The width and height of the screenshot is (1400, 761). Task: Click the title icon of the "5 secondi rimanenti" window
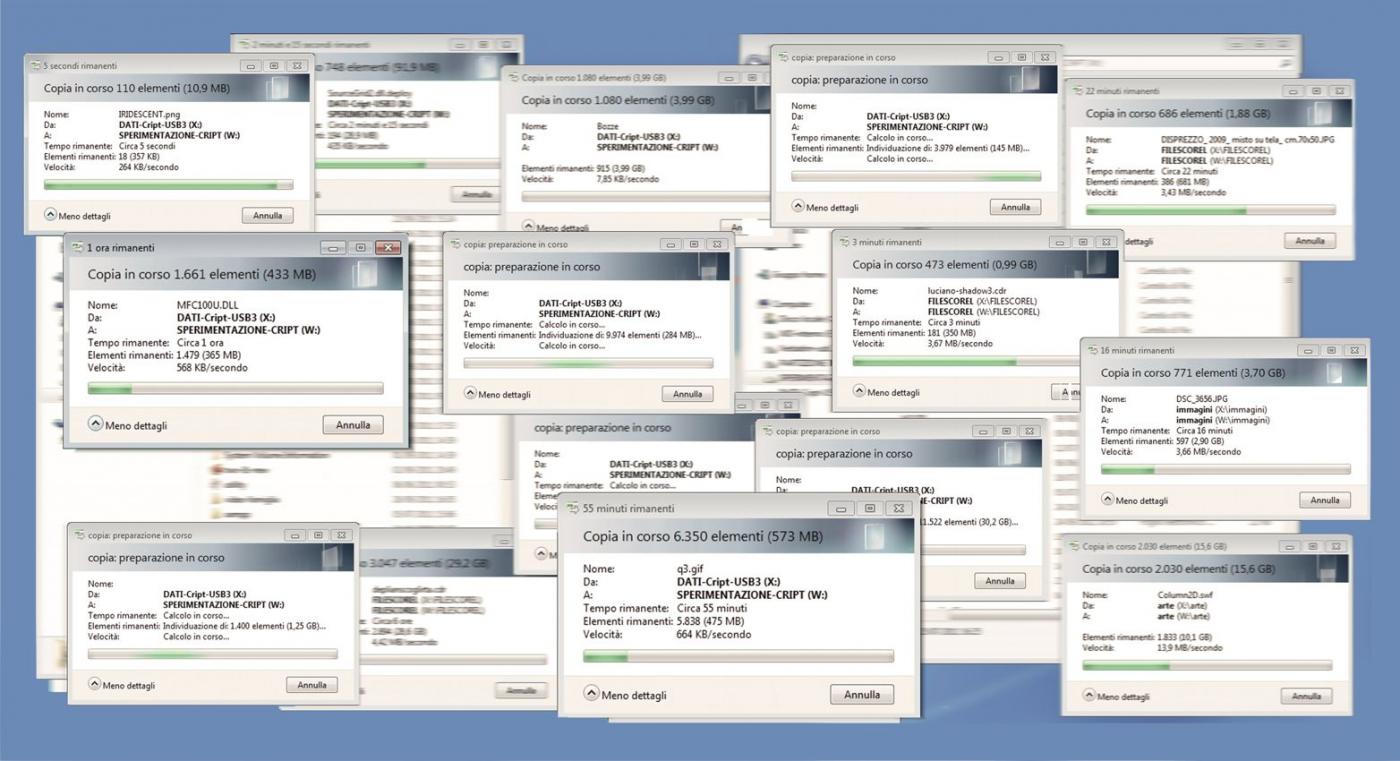tap(35, 66)
